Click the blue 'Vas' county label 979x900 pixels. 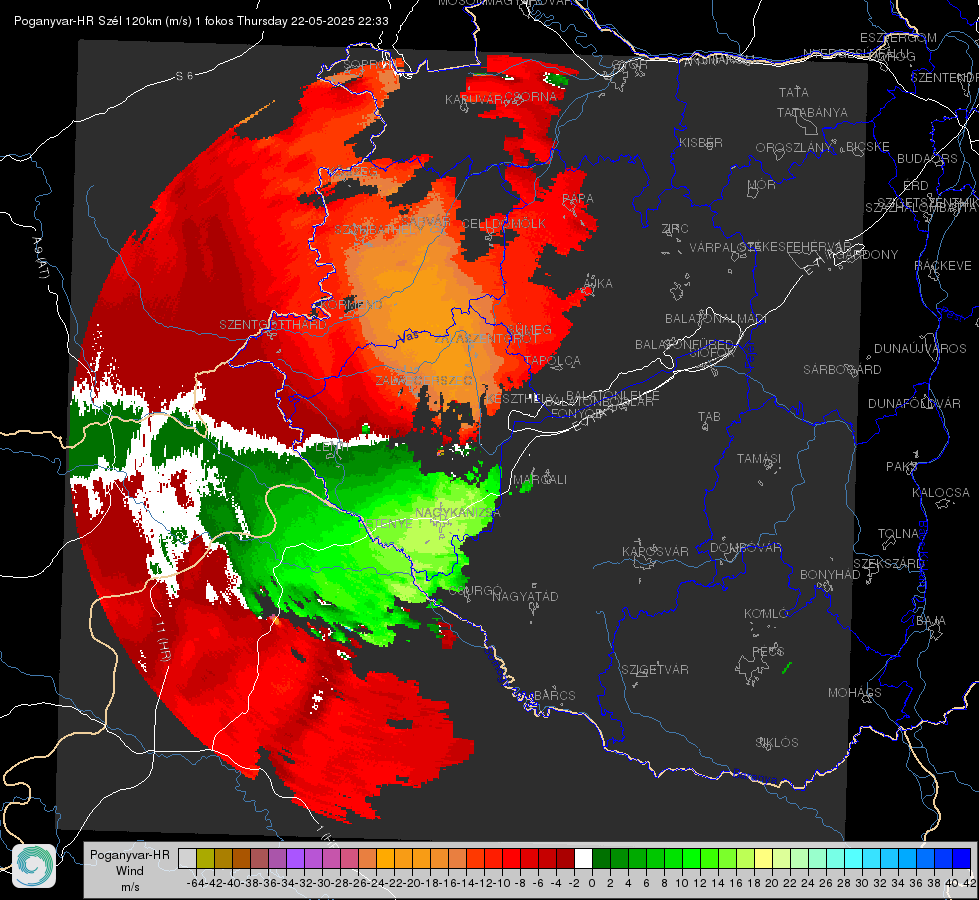pos(408,337)
